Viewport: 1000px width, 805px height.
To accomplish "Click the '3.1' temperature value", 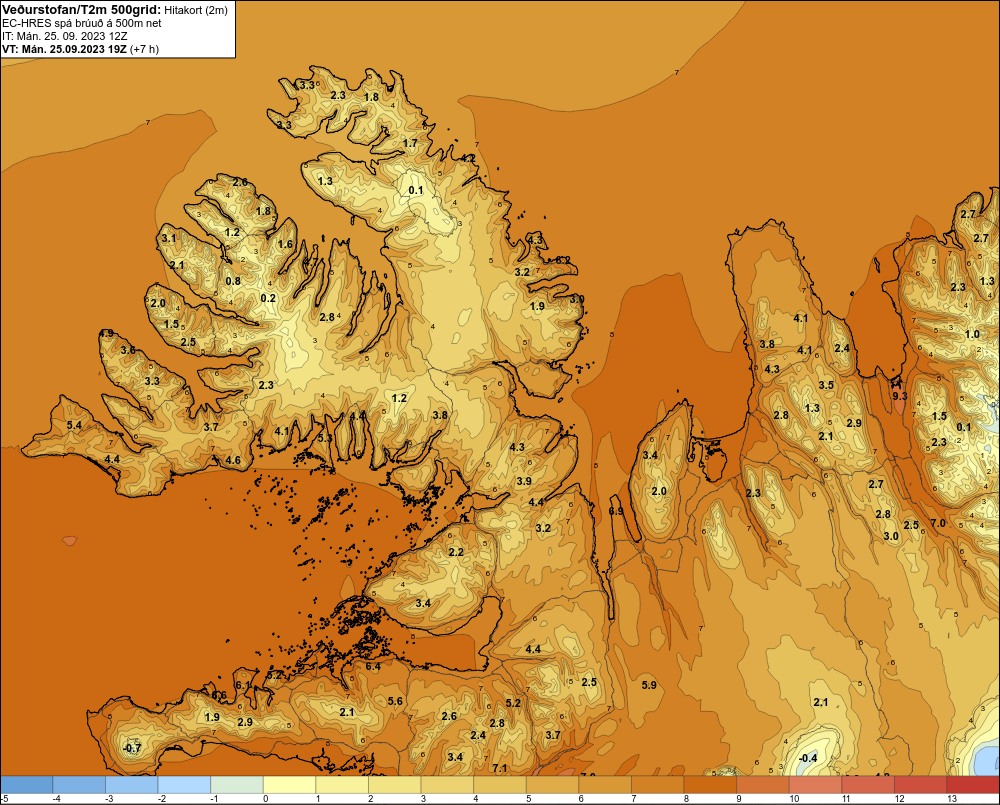I will [x=168, y=239].
